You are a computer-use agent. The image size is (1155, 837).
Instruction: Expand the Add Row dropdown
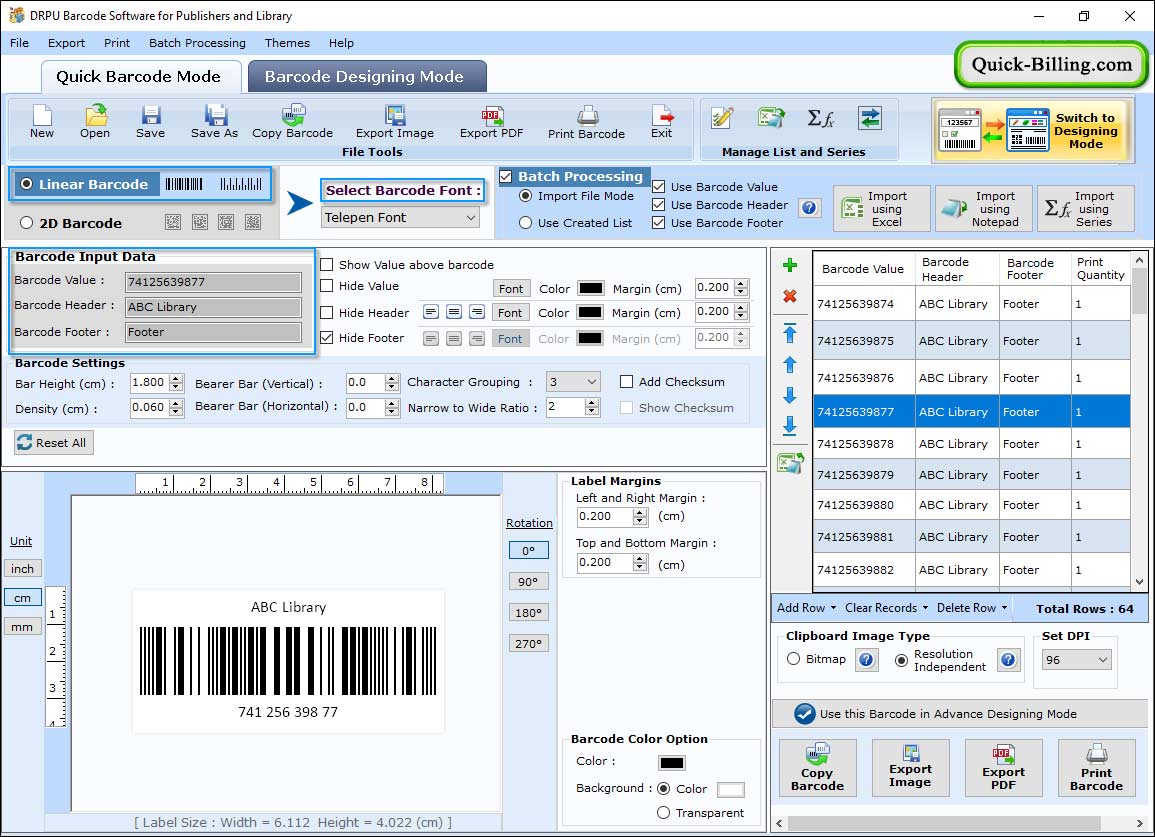click(807, 608)
